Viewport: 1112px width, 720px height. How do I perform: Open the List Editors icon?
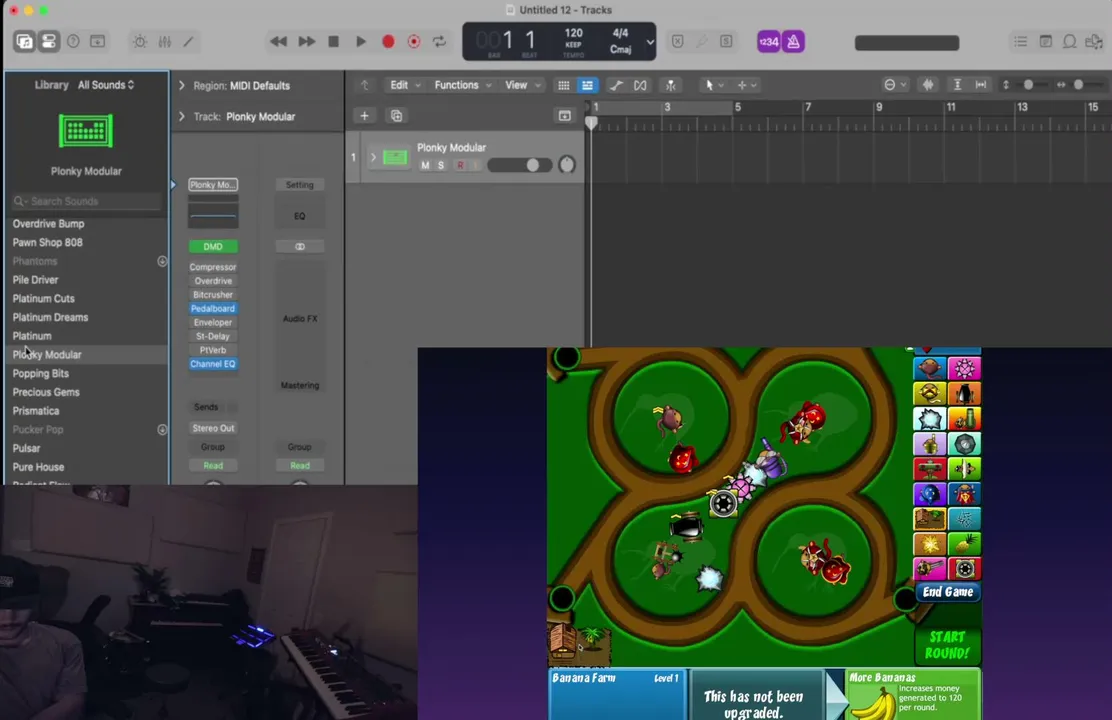click(1021, 42)
